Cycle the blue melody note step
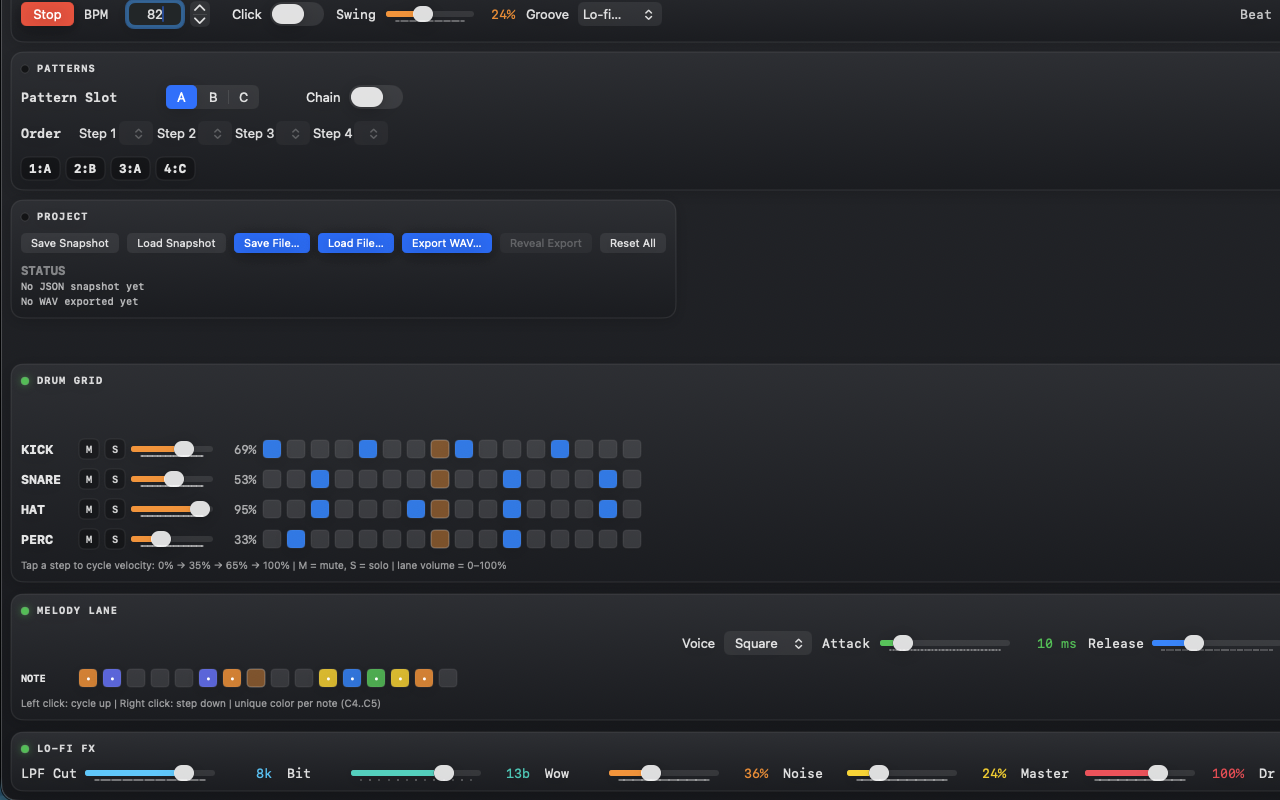 click(352, 678)
